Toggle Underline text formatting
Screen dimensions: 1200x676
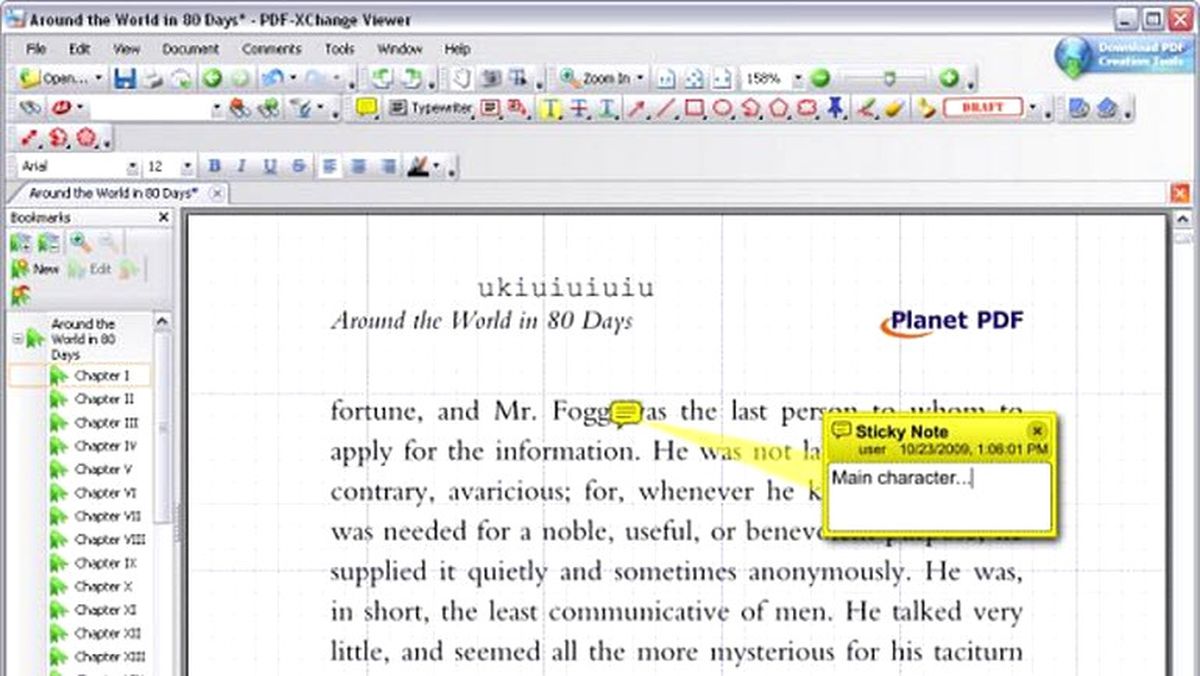pos(270,166)
